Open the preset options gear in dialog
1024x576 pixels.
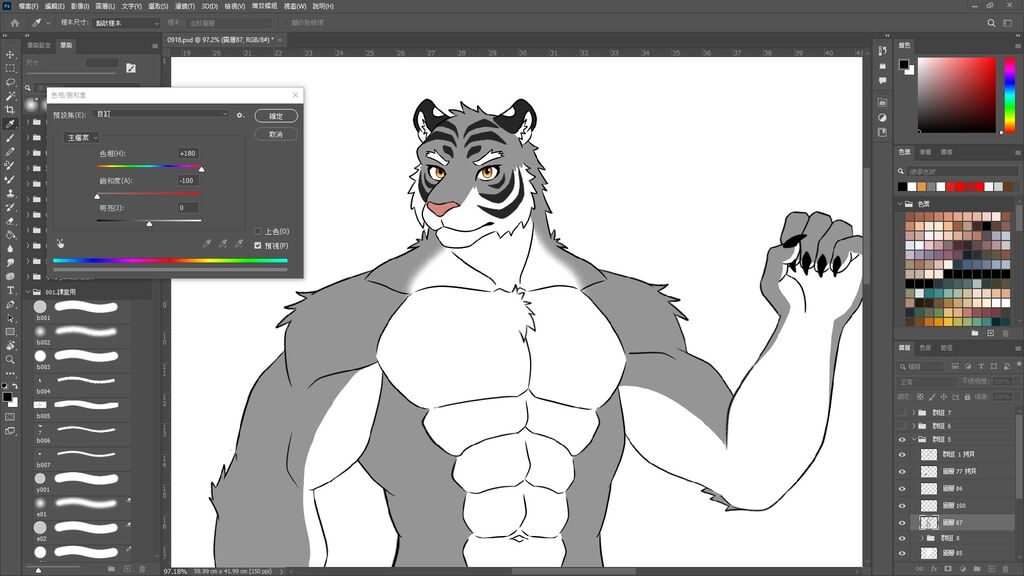coord(240,115)
